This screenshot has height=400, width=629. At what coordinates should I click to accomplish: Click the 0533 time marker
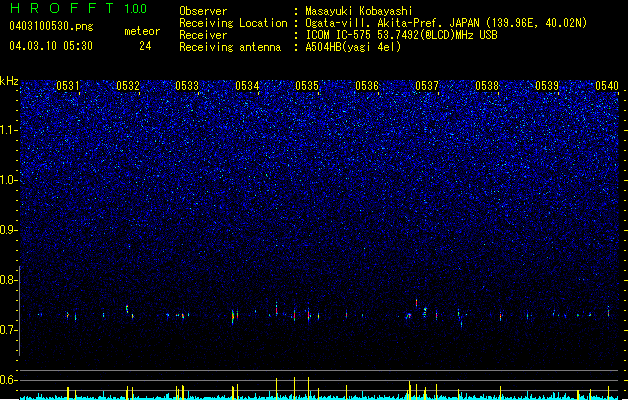point(187,86)
